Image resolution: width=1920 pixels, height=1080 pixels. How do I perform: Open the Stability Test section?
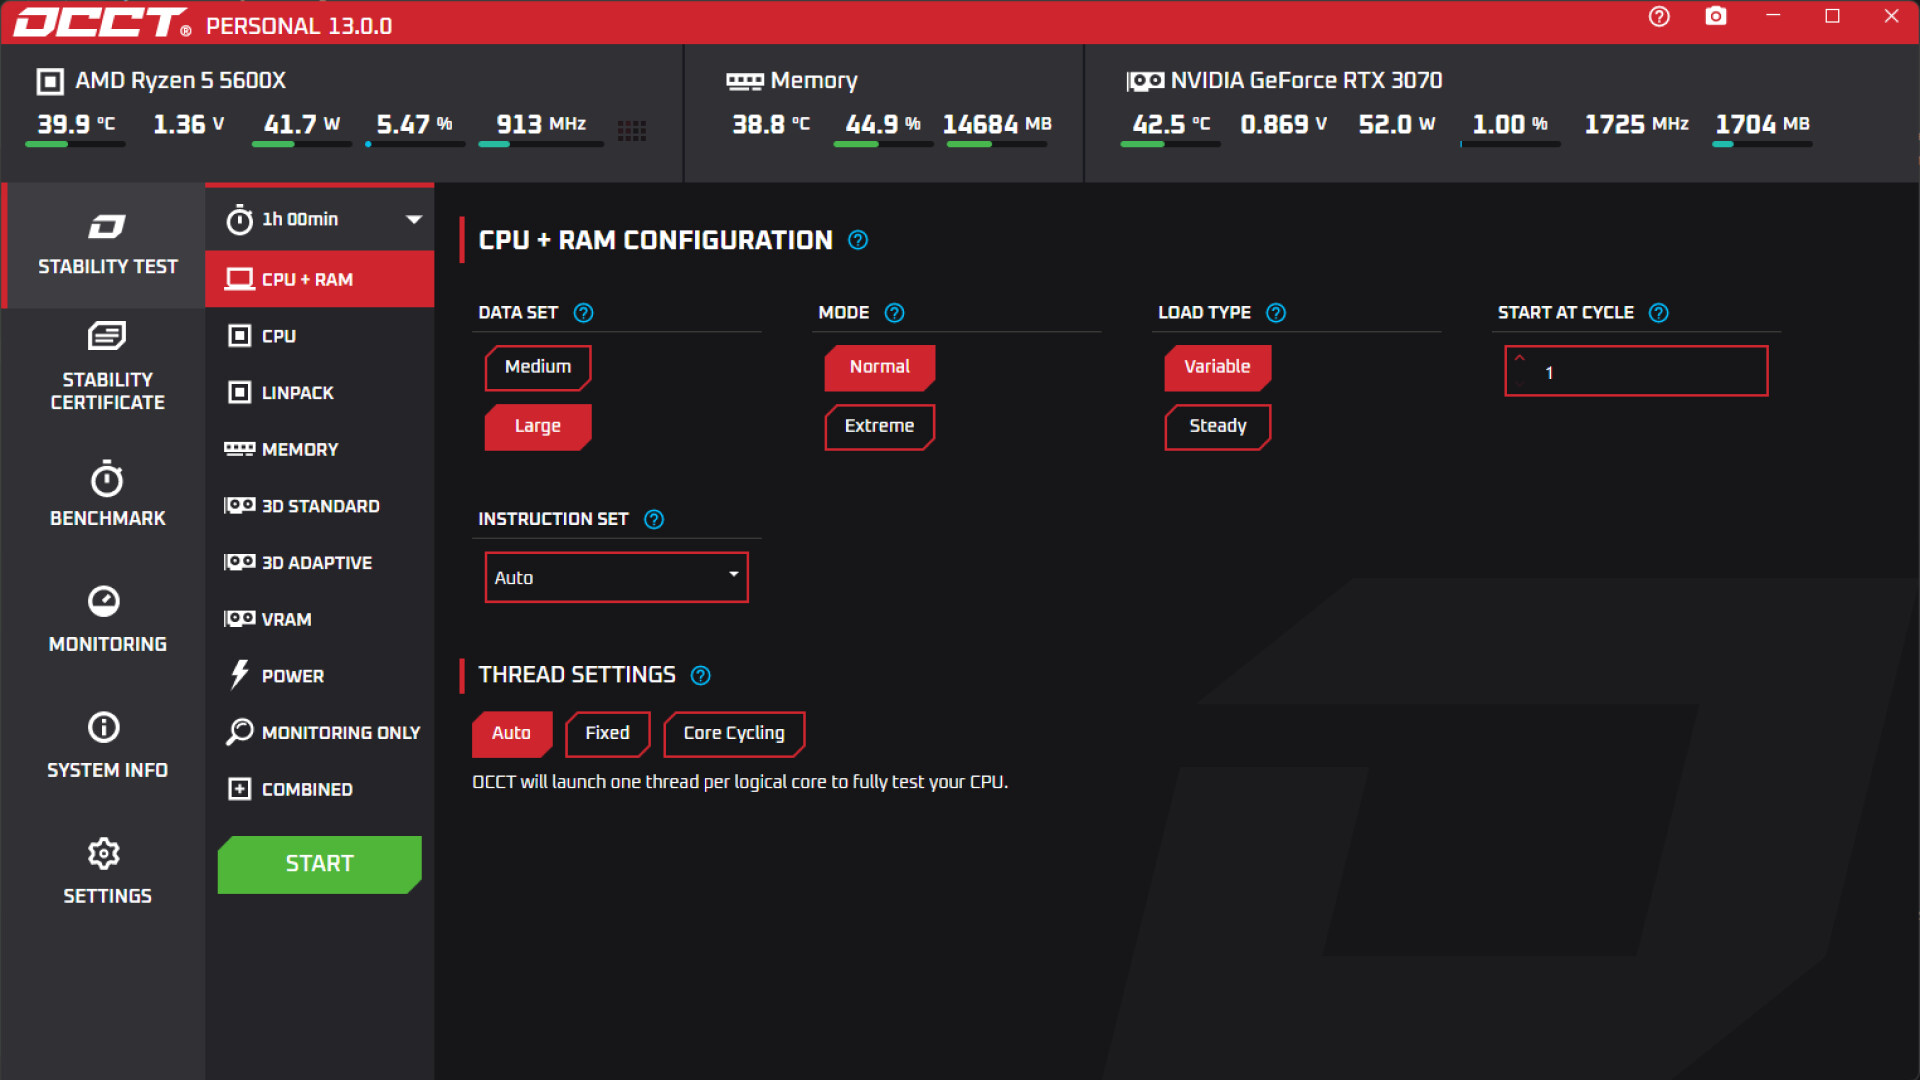106,245
